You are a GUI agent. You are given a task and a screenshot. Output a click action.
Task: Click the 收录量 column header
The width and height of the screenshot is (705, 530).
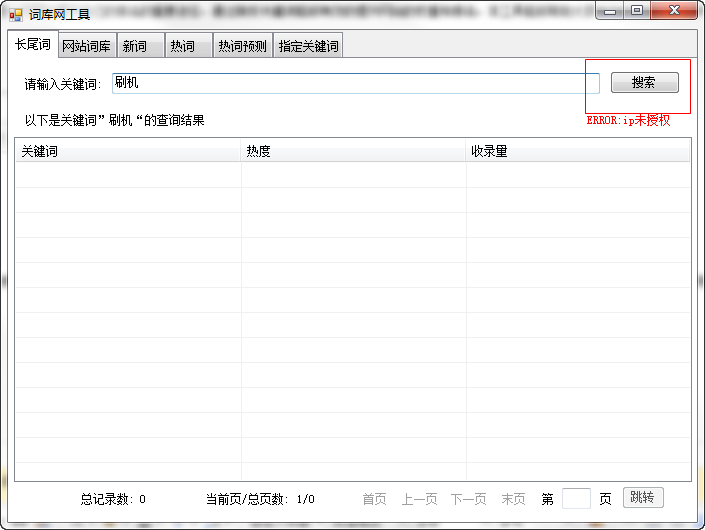(577, 151)
